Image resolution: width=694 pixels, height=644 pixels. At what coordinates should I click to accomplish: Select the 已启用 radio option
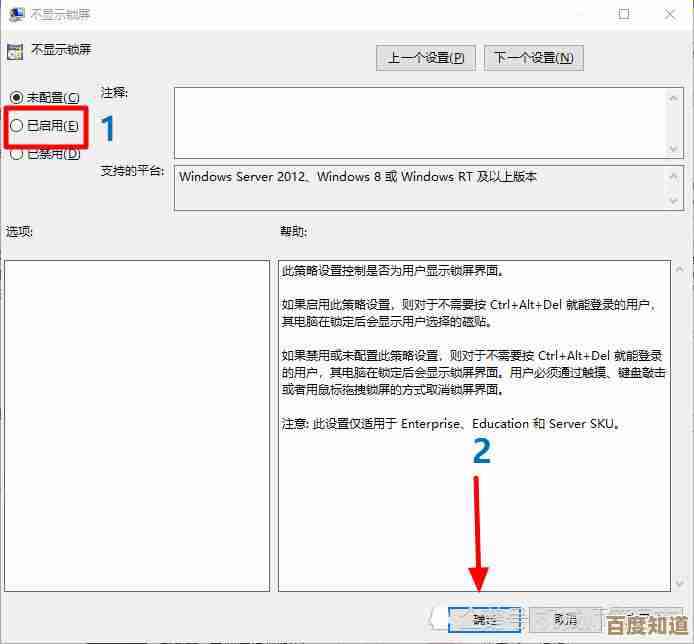(x=16, y=126)
